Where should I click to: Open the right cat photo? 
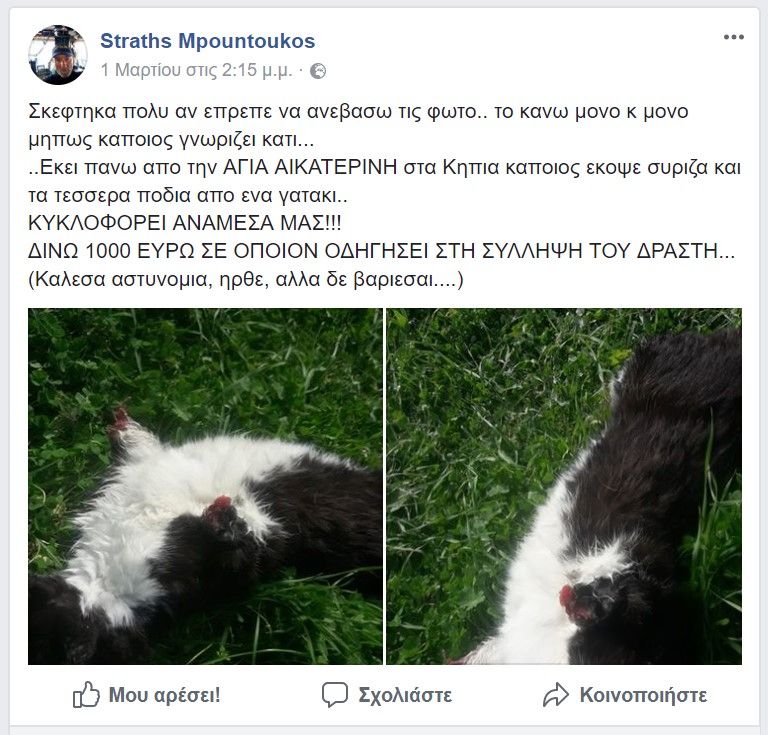564,486
